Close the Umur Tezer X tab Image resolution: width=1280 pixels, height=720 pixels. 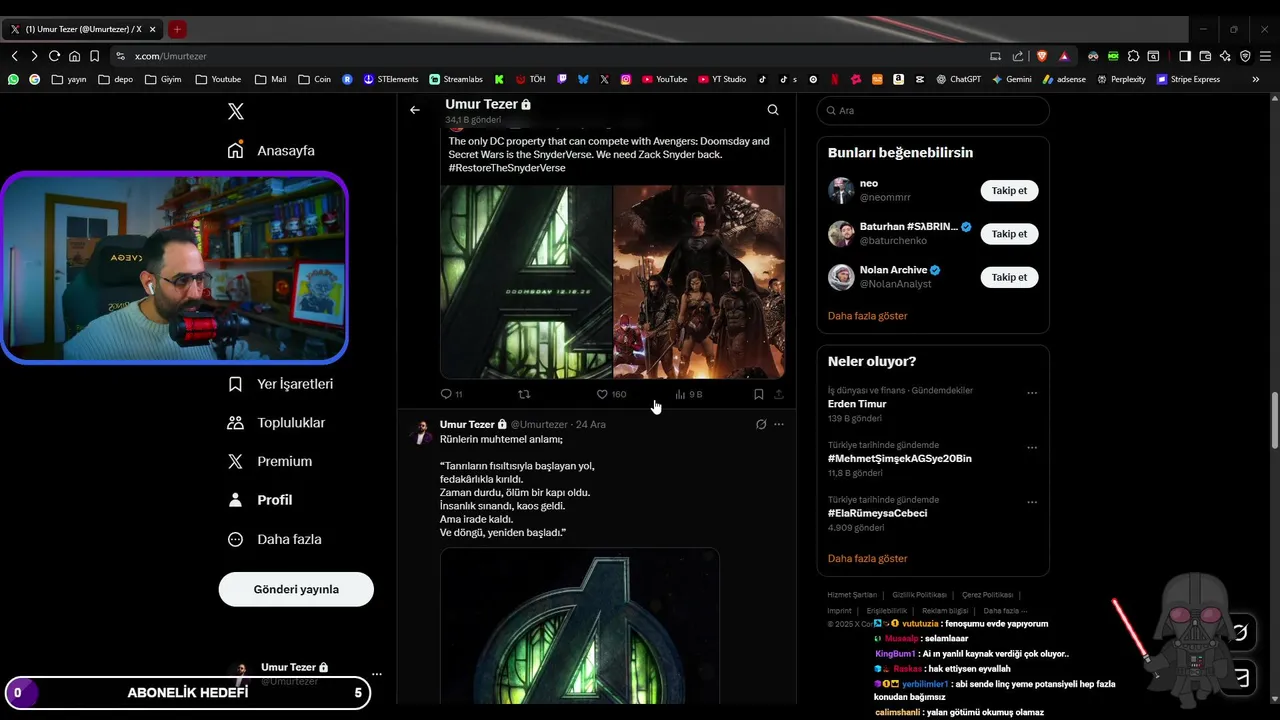point(152,29)
